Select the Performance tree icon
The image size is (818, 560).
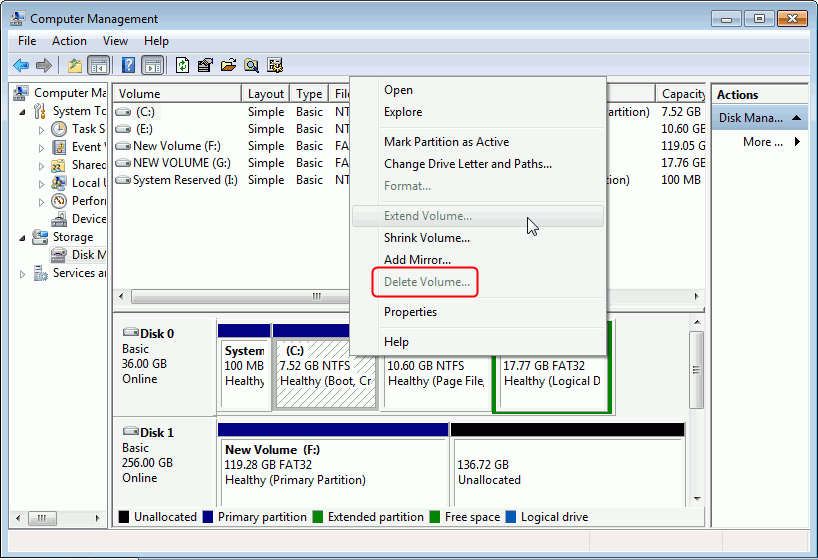59,201
